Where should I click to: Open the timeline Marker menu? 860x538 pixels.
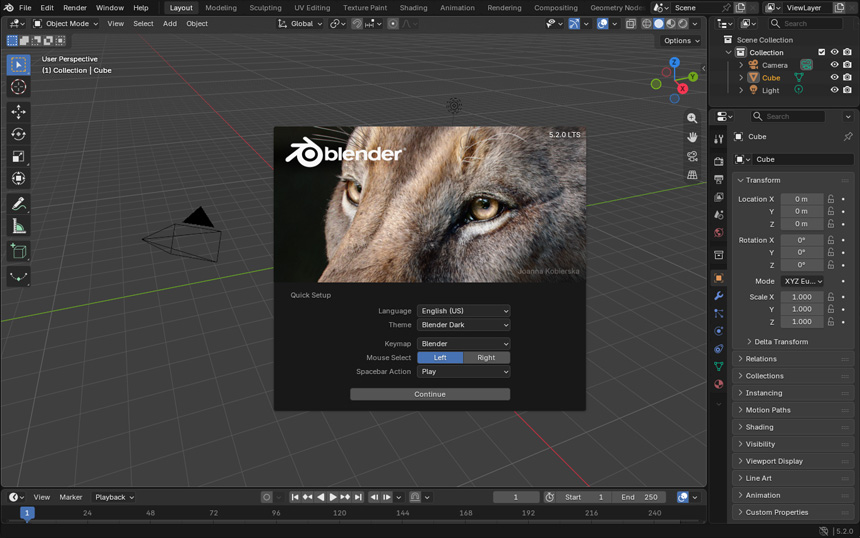coord(71,497)
